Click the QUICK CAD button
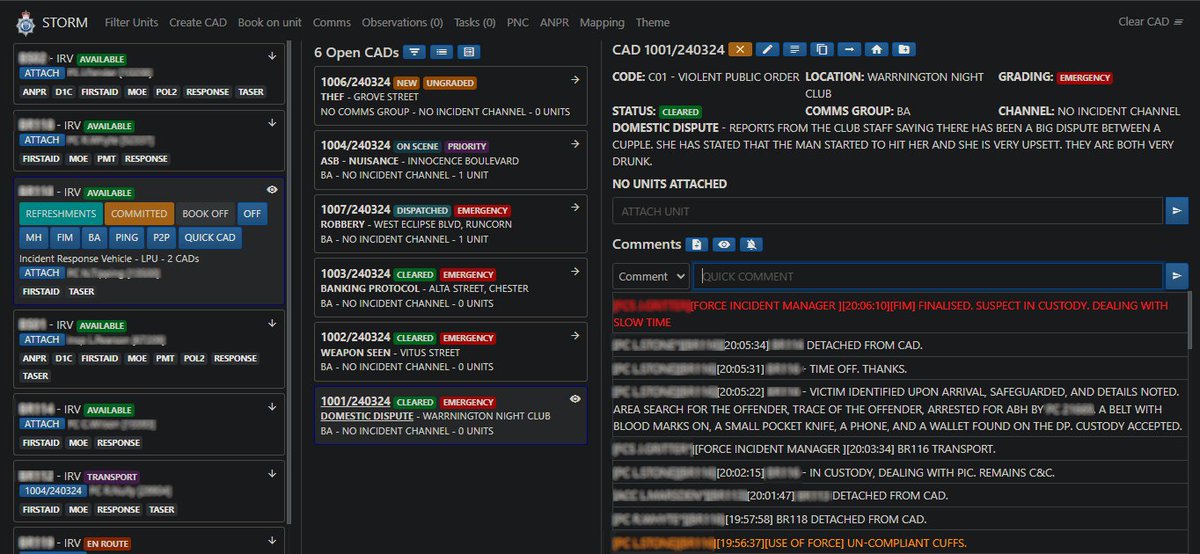1200x554 pixels. coord(210,238)
